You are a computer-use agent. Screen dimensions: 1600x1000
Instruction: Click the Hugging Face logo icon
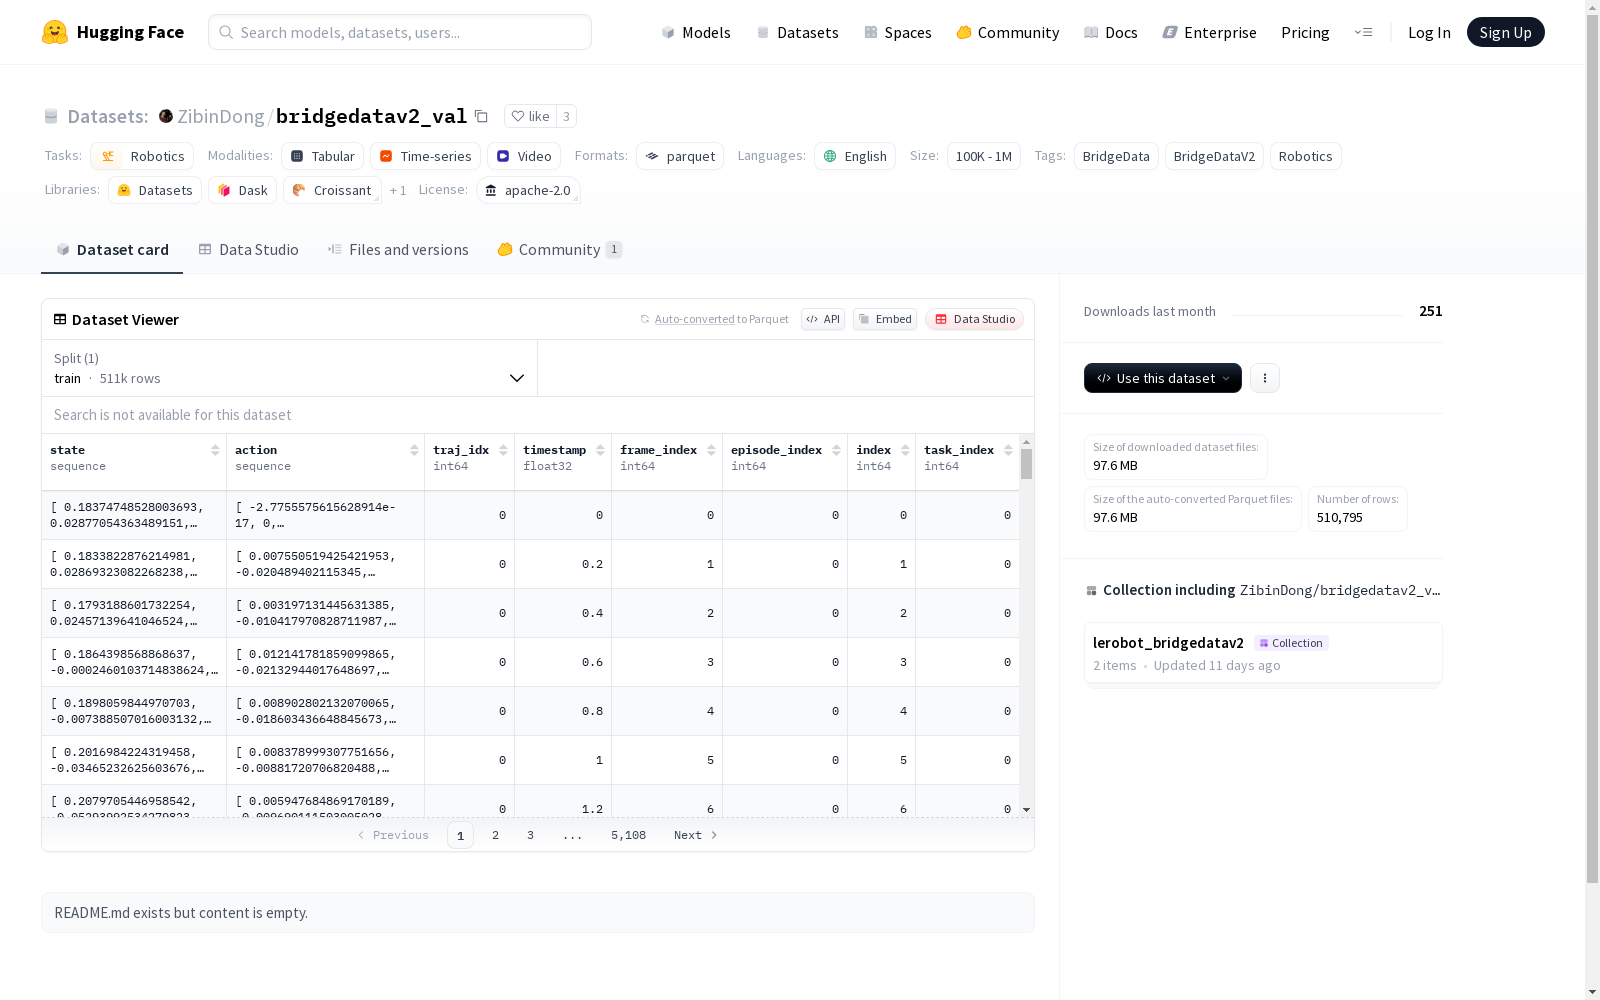pyautogui.click(x=55, y=32)
